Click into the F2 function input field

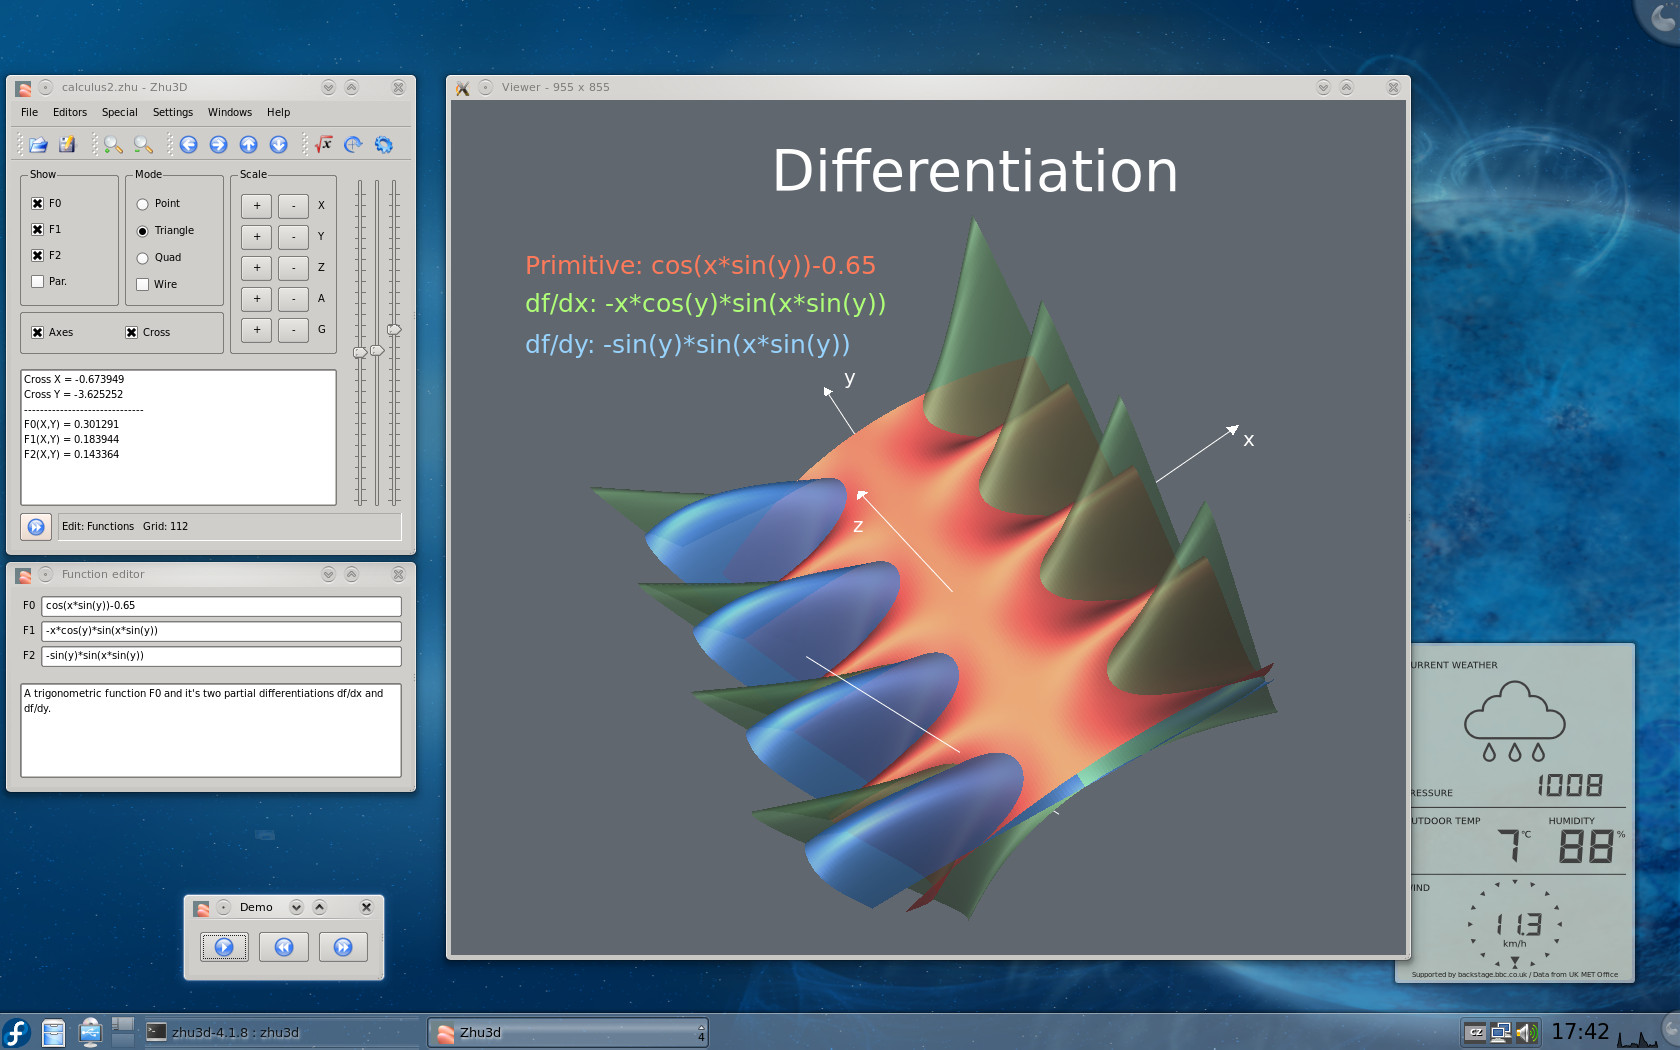coord(221,656)
